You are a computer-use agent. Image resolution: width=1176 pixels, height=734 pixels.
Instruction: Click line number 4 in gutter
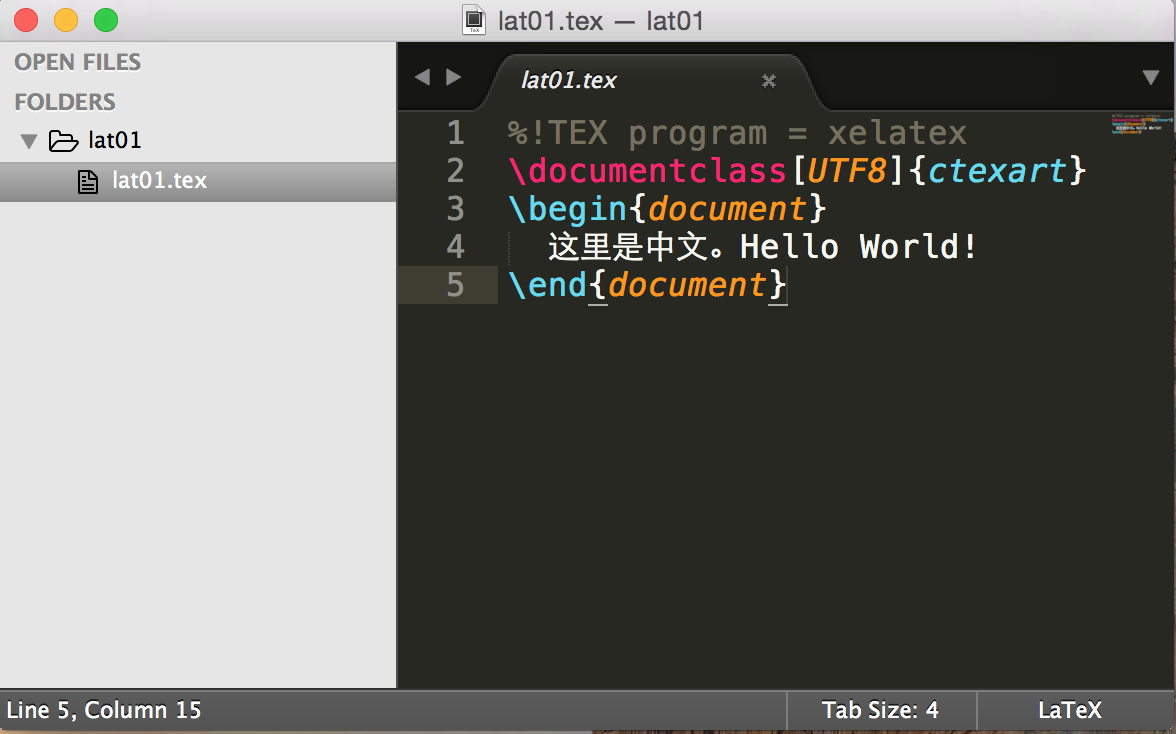point(455,247)
